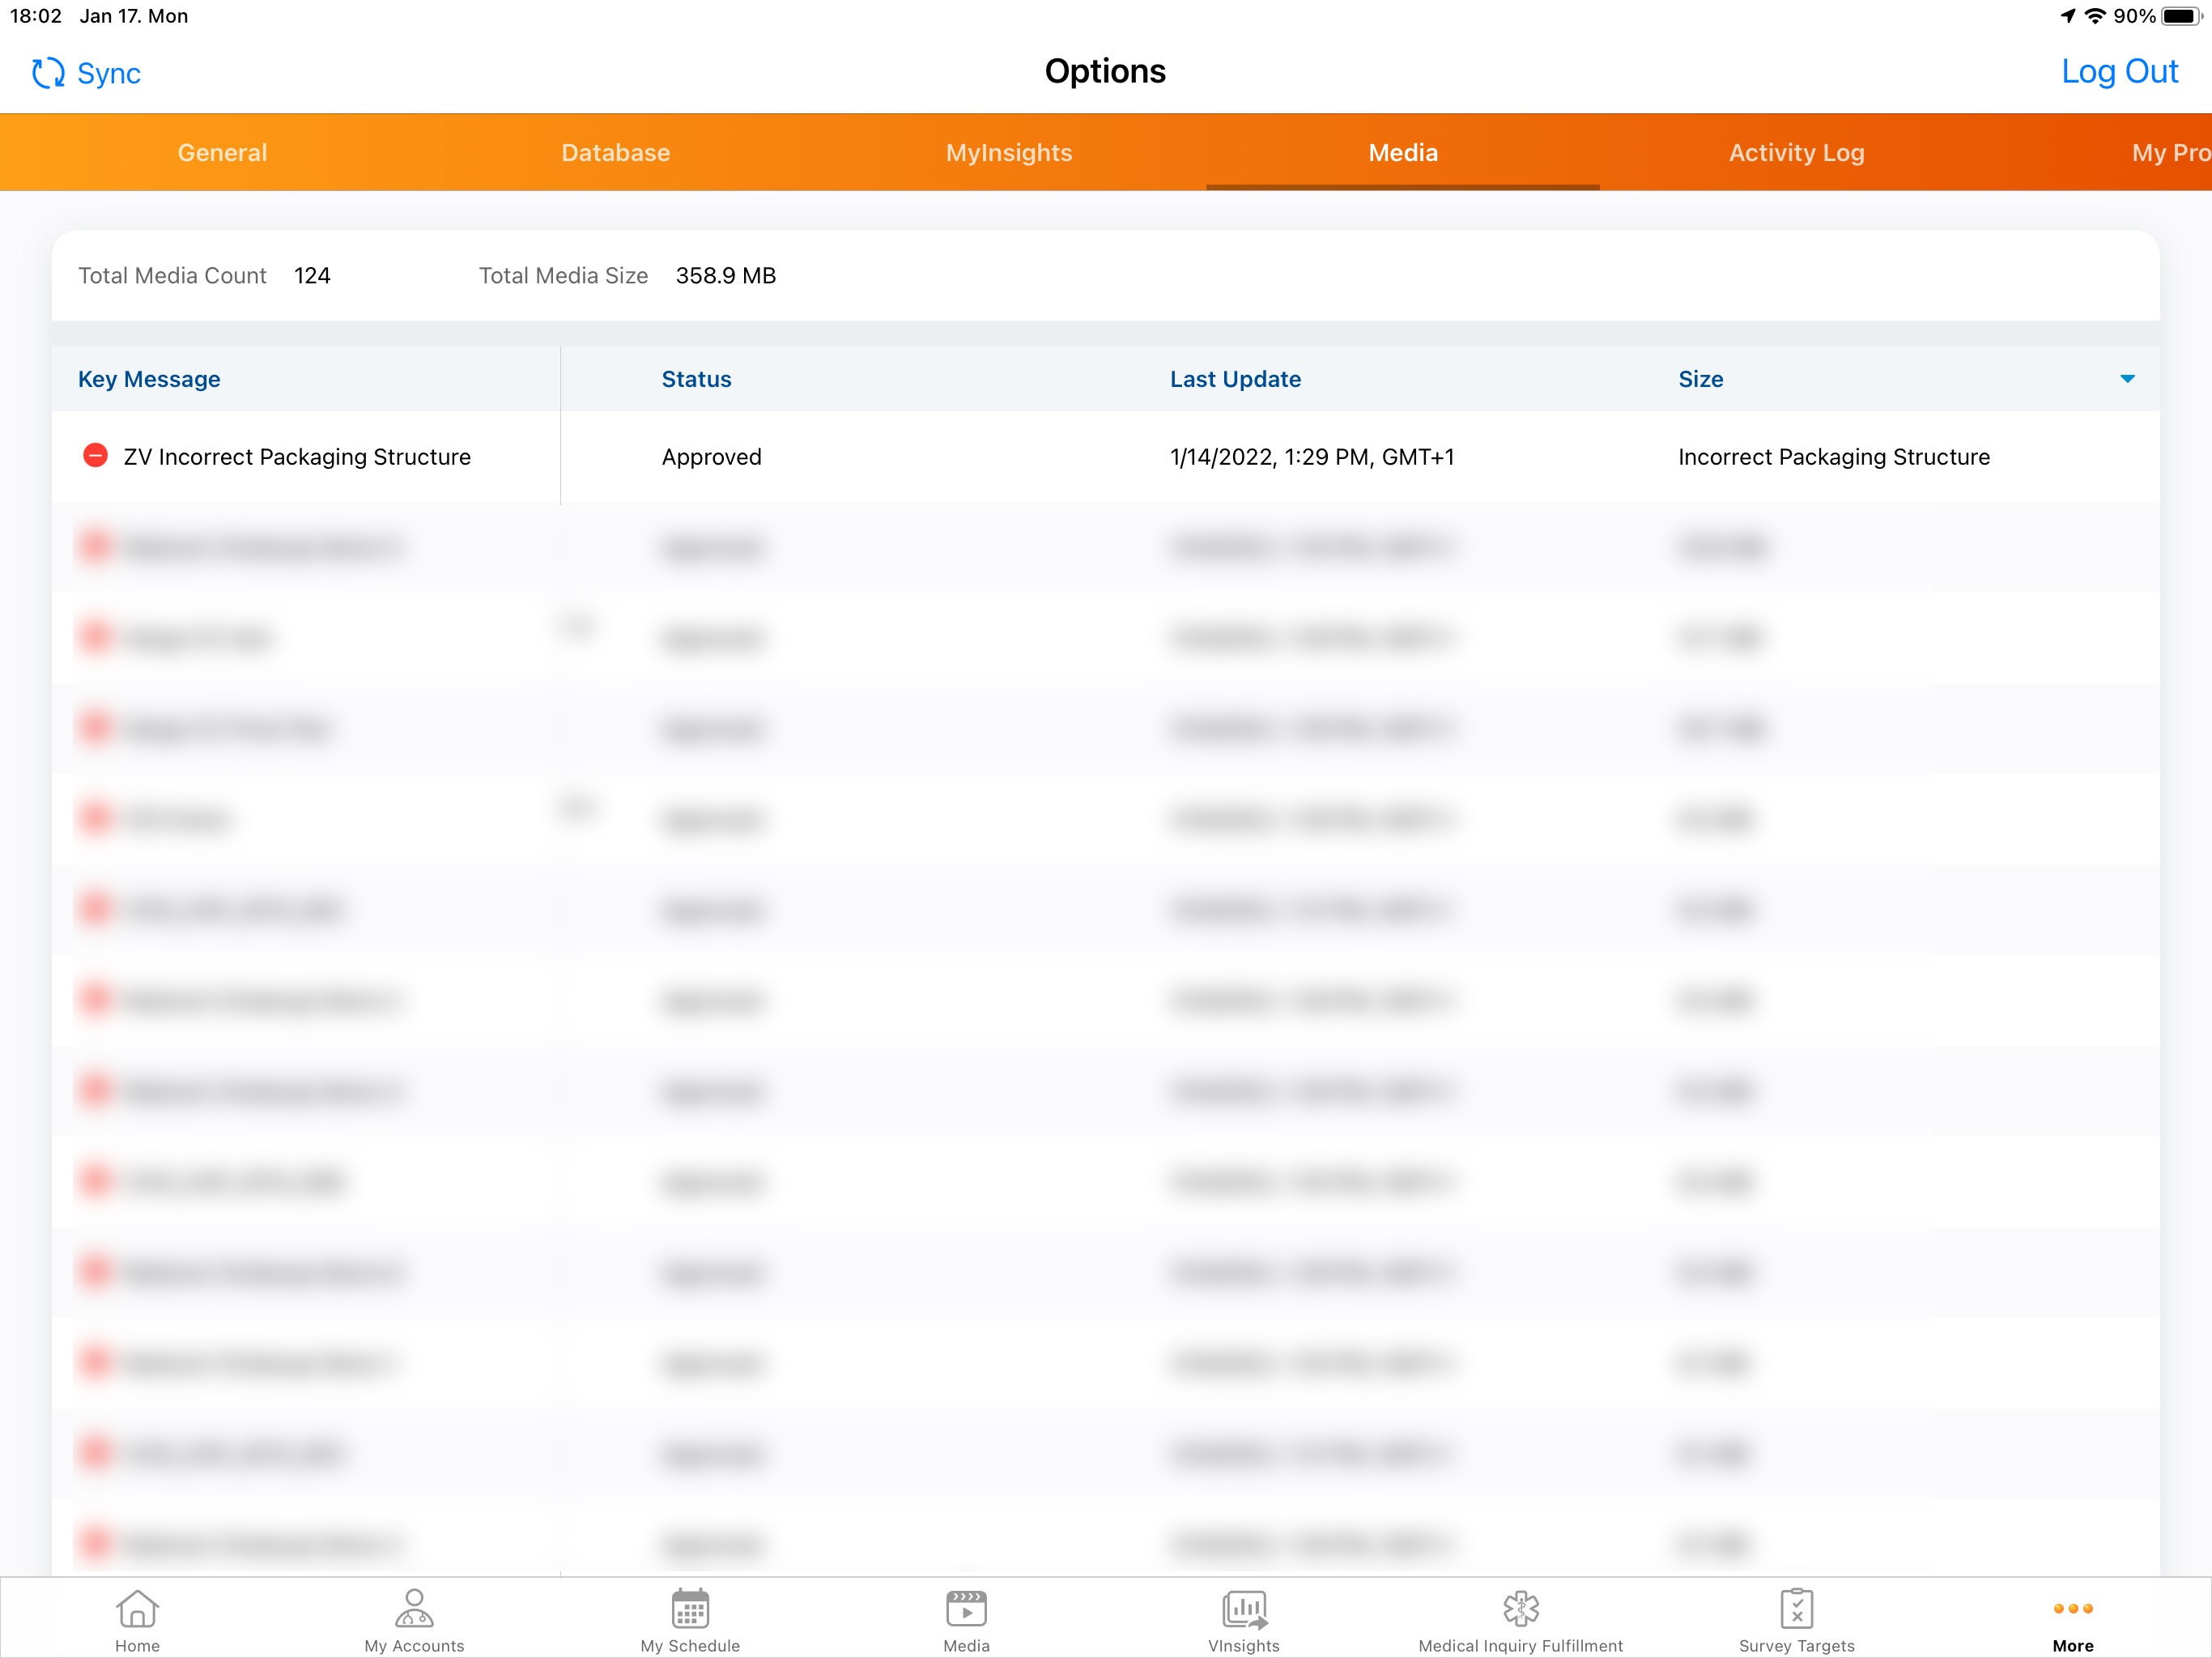Sort by Key Message column header
2212x1658 pixels.
coord(149,379)
